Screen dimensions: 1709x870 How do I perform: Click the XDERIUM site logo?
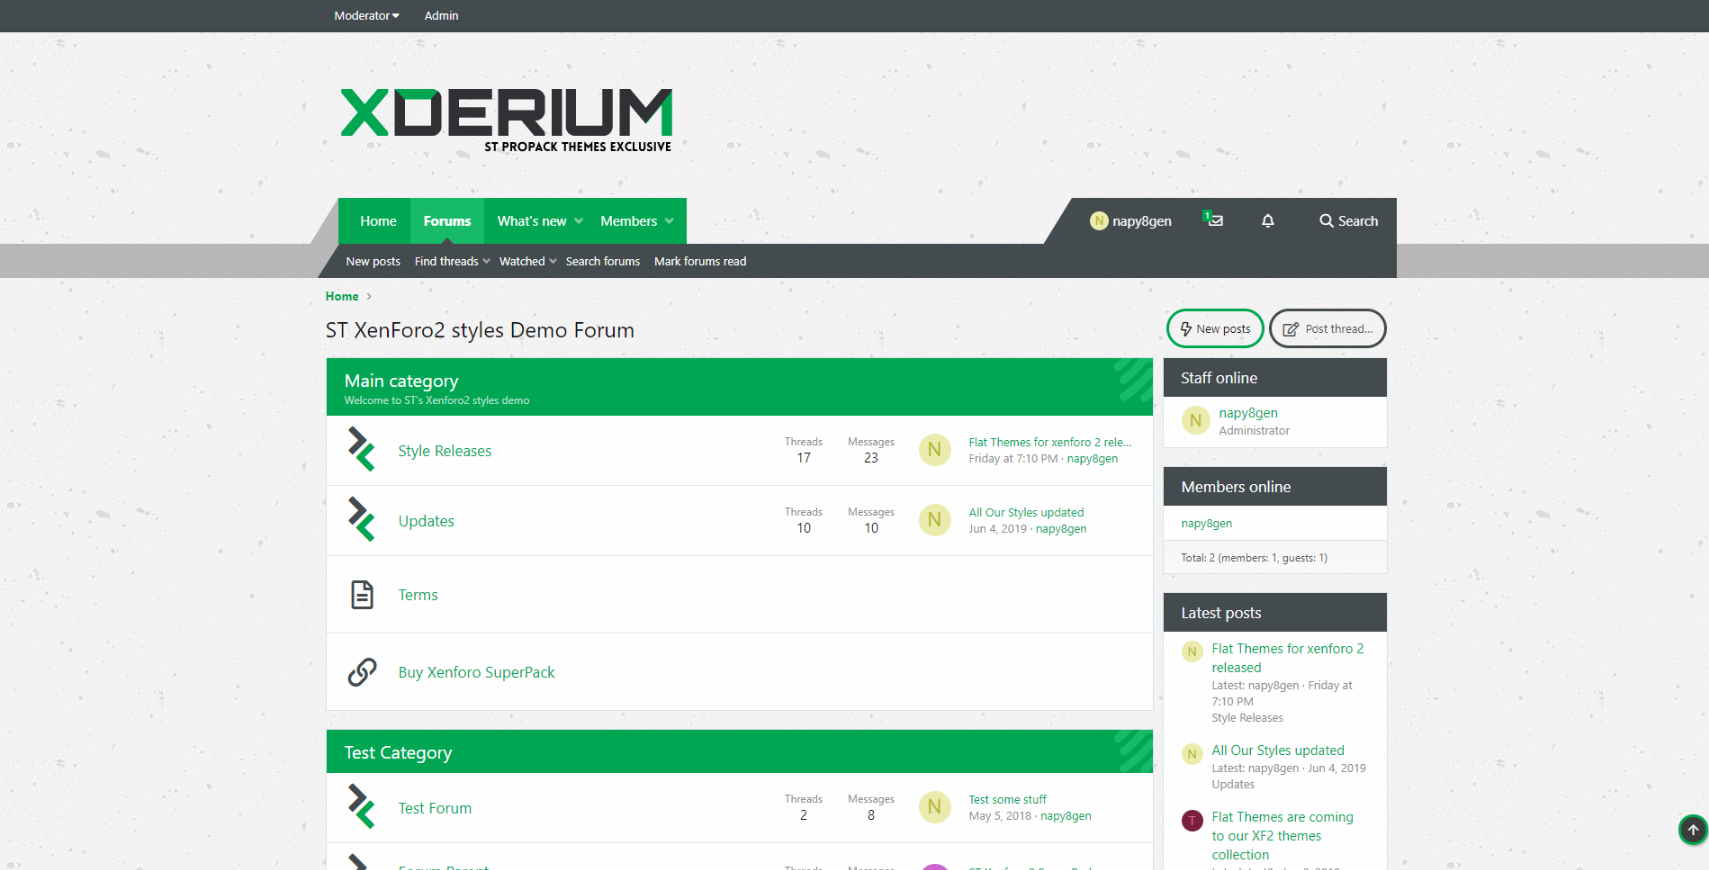506,120
